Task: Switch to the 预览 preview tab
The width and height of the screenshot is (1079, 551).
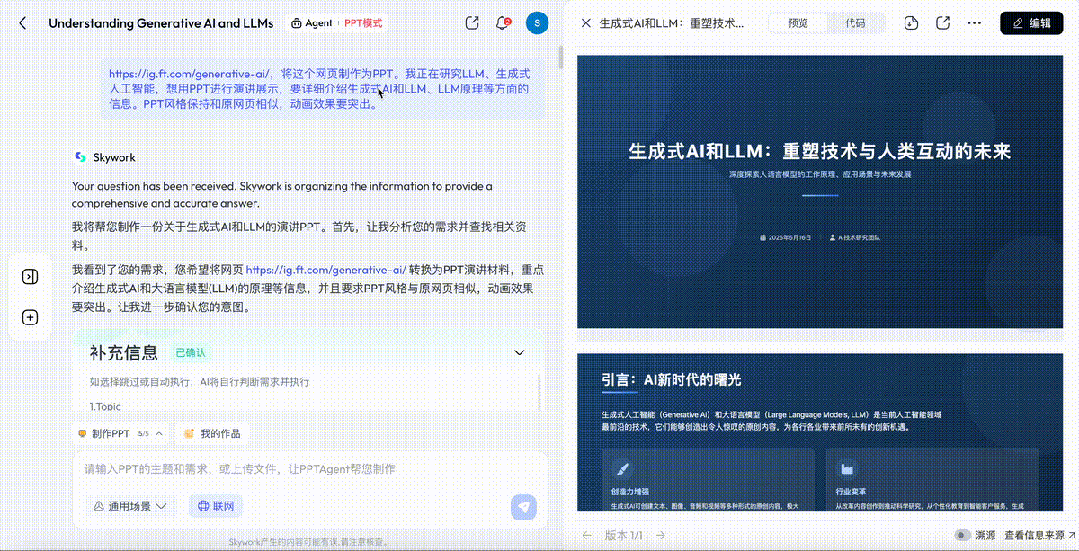Action: [x=798, y=23]
